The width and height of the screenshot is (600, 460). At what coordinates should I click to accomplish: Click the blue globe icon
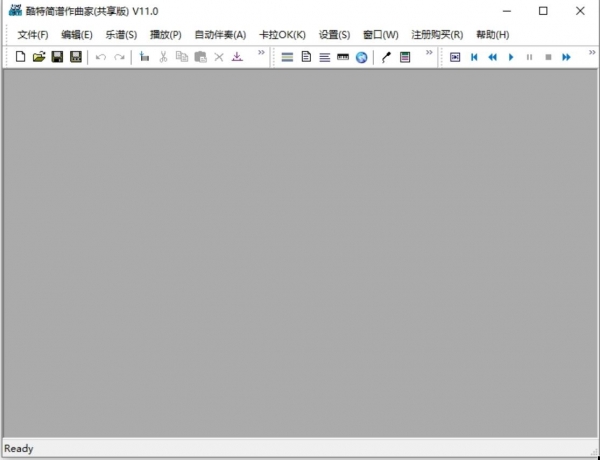click(361, 57)
